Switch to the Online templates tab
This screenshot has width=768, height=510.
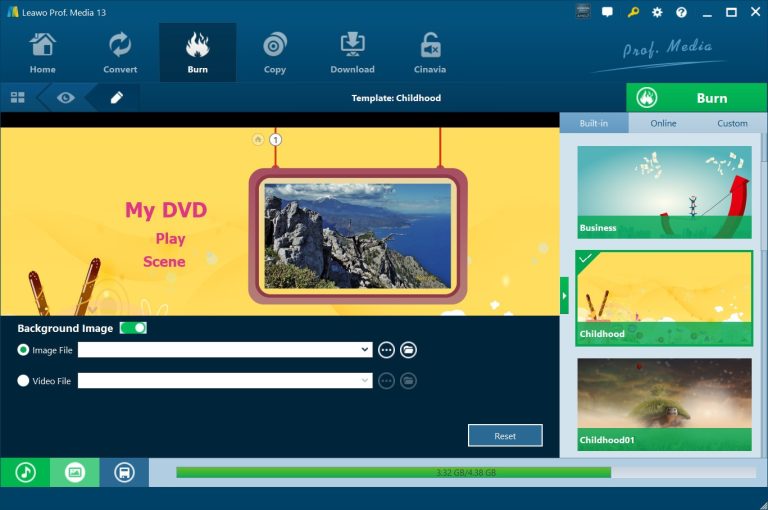click(663, 123)
